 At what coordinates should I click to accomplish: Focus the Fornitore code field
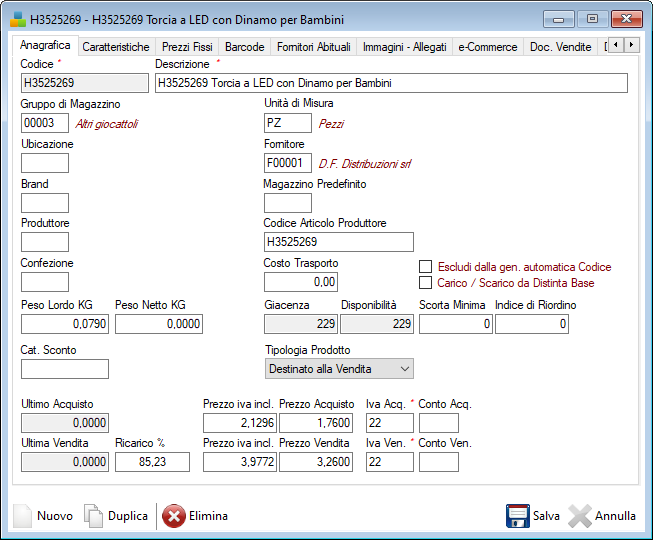(288, 164)
